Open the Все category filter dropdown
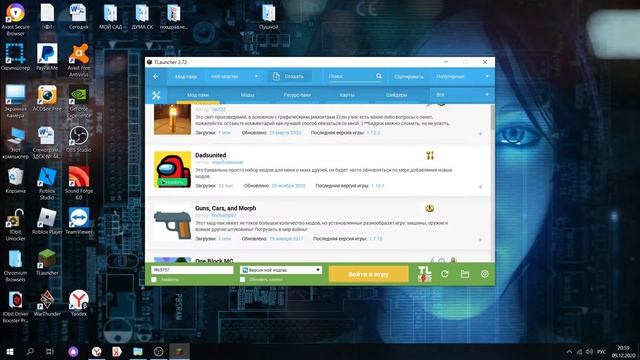Viewport: 640px width, 360px height. pos(461,95)
